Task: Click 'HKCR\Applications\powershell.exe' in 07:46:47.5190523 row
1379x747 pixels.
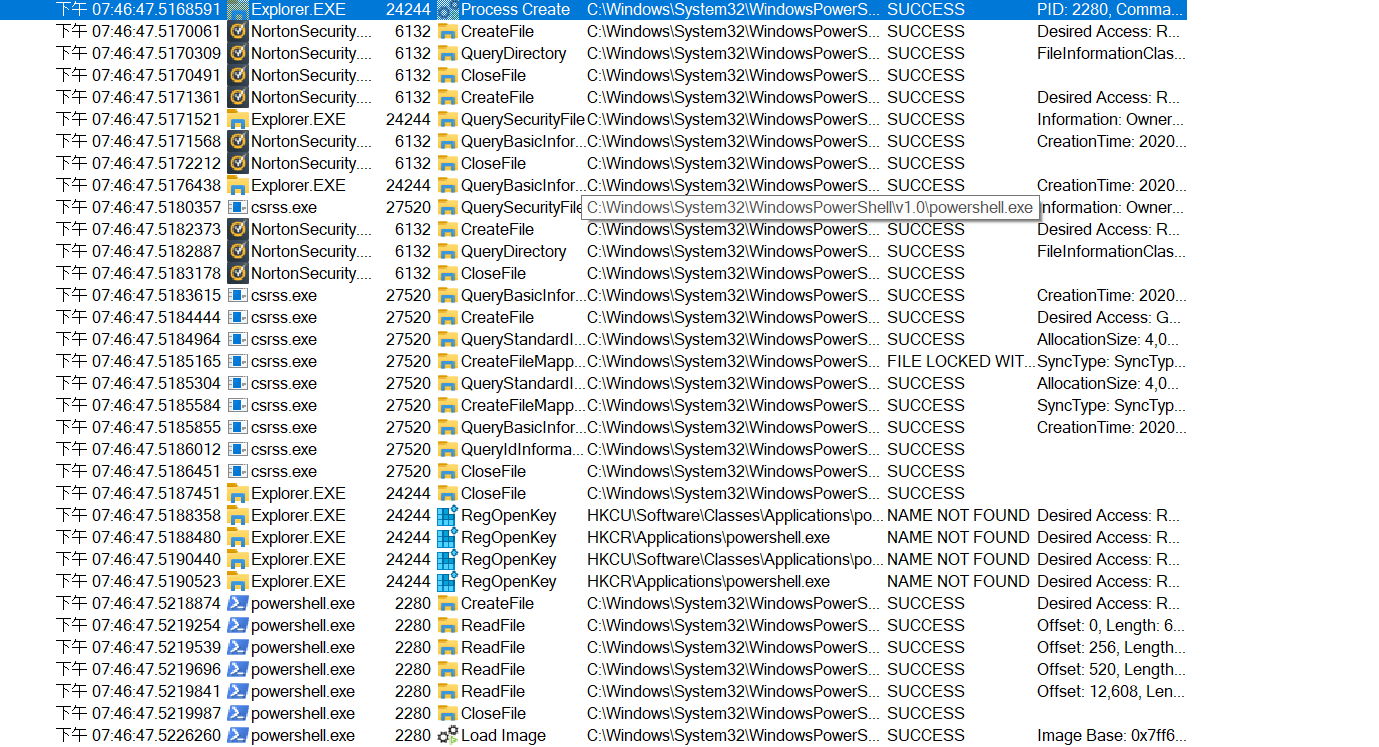Action: pyautogui.click(x=708, y=582)
